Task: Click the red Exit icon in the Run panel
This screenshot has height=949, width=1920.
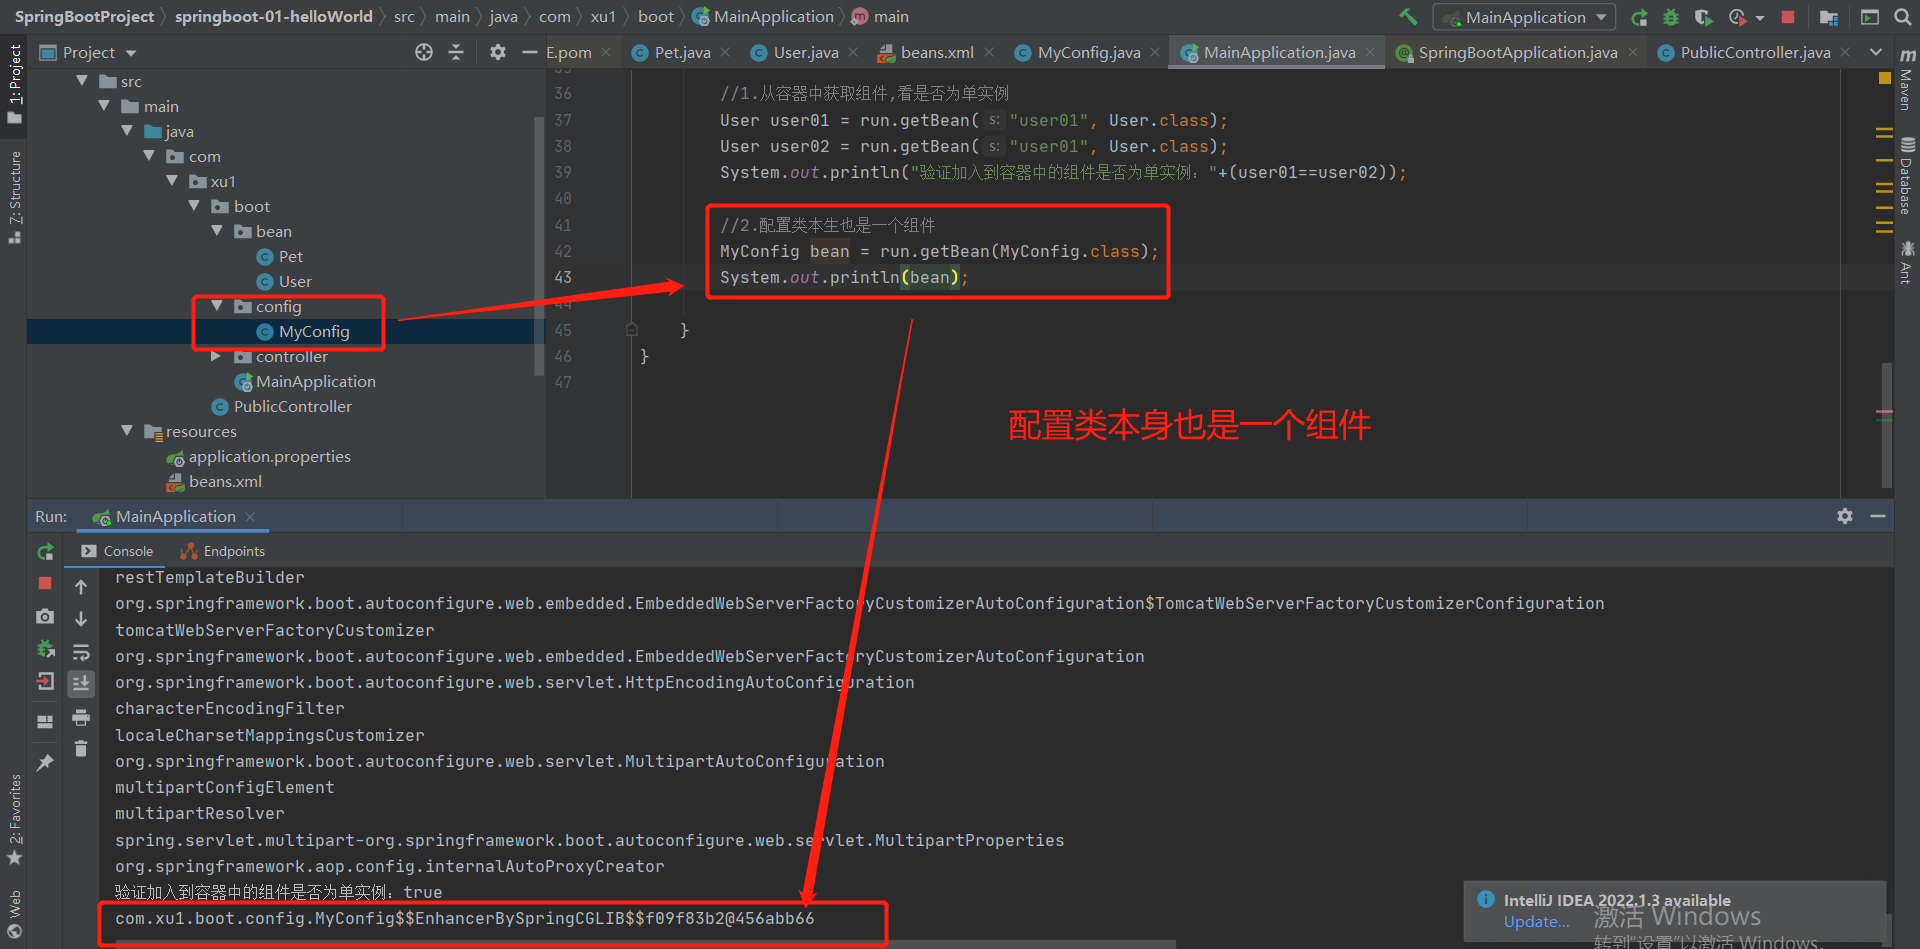Action: coord(45,682)
